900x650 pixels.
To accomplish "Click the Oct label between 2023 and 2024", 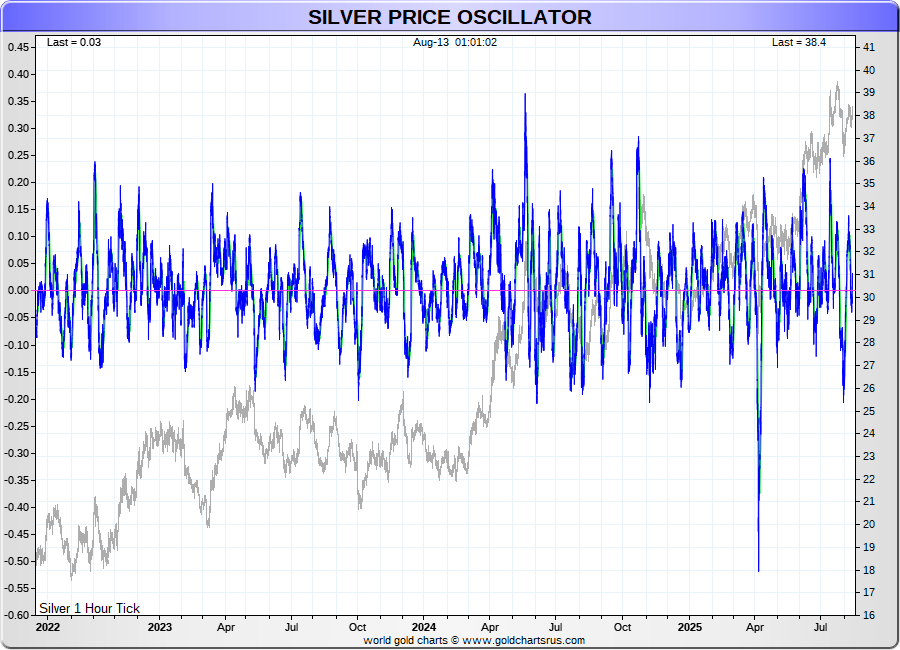I will 357,627.
